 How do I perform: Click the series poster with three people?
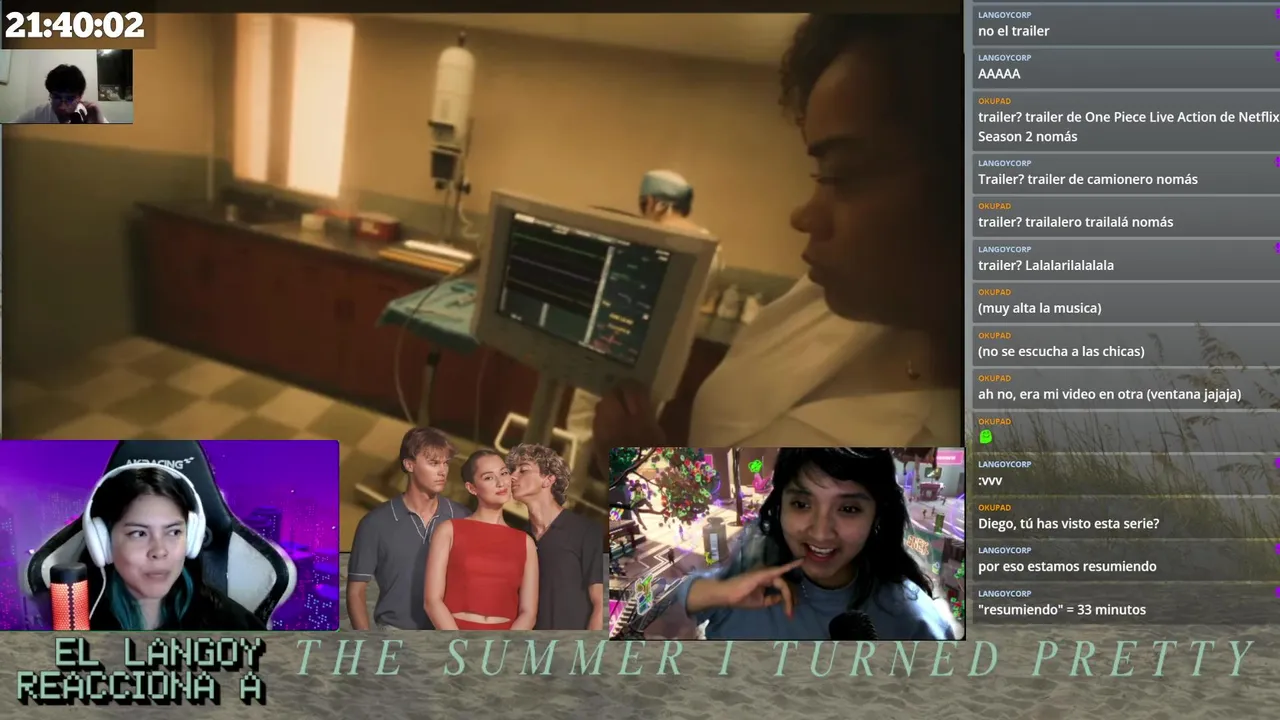tap(474, 530)
